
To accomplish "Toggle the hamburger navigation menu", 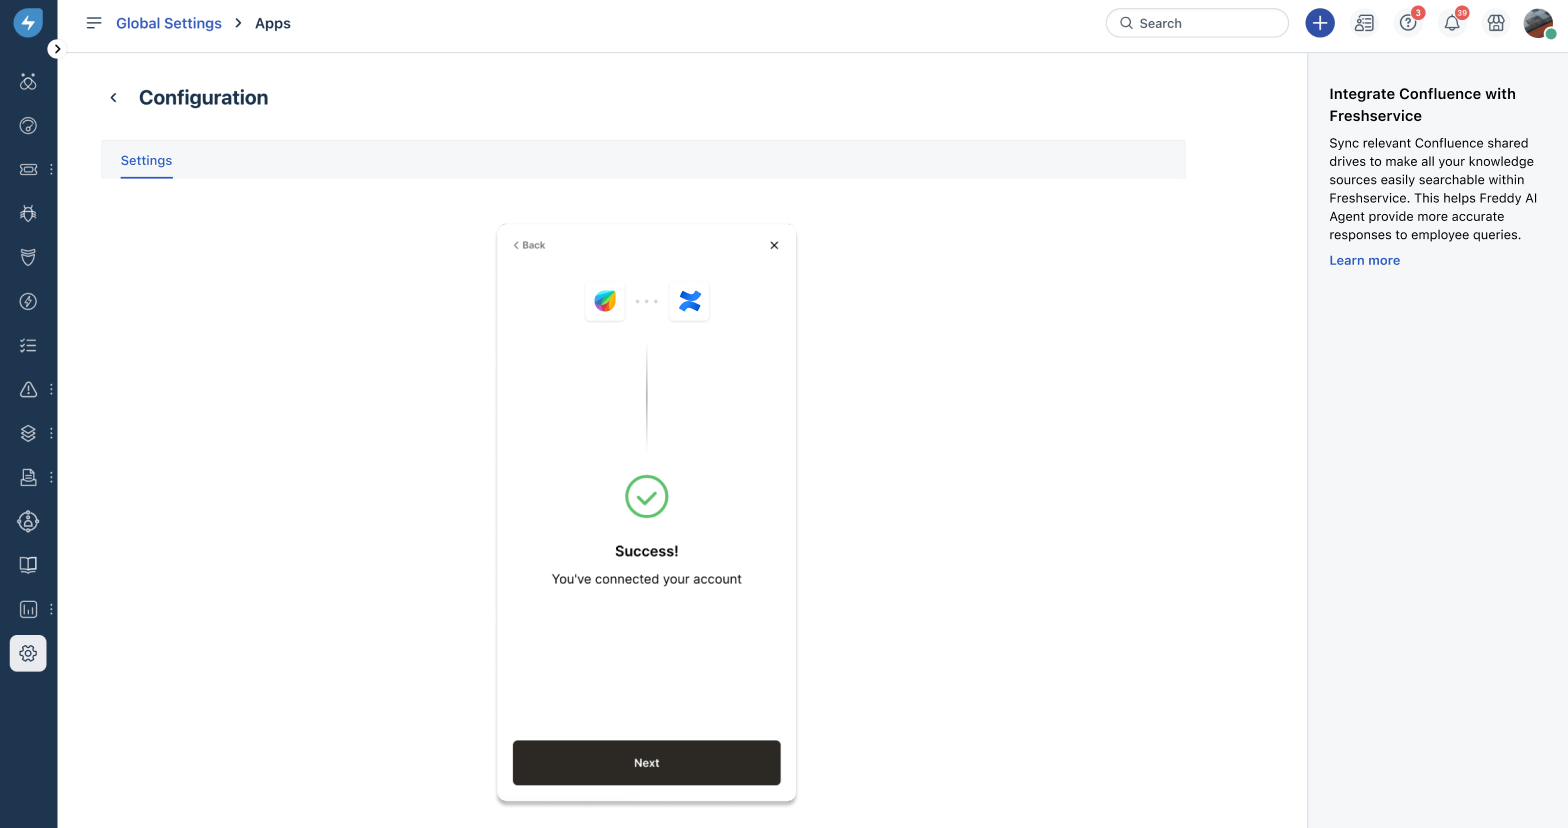I will pyautogui.click(x=94, y=23).
